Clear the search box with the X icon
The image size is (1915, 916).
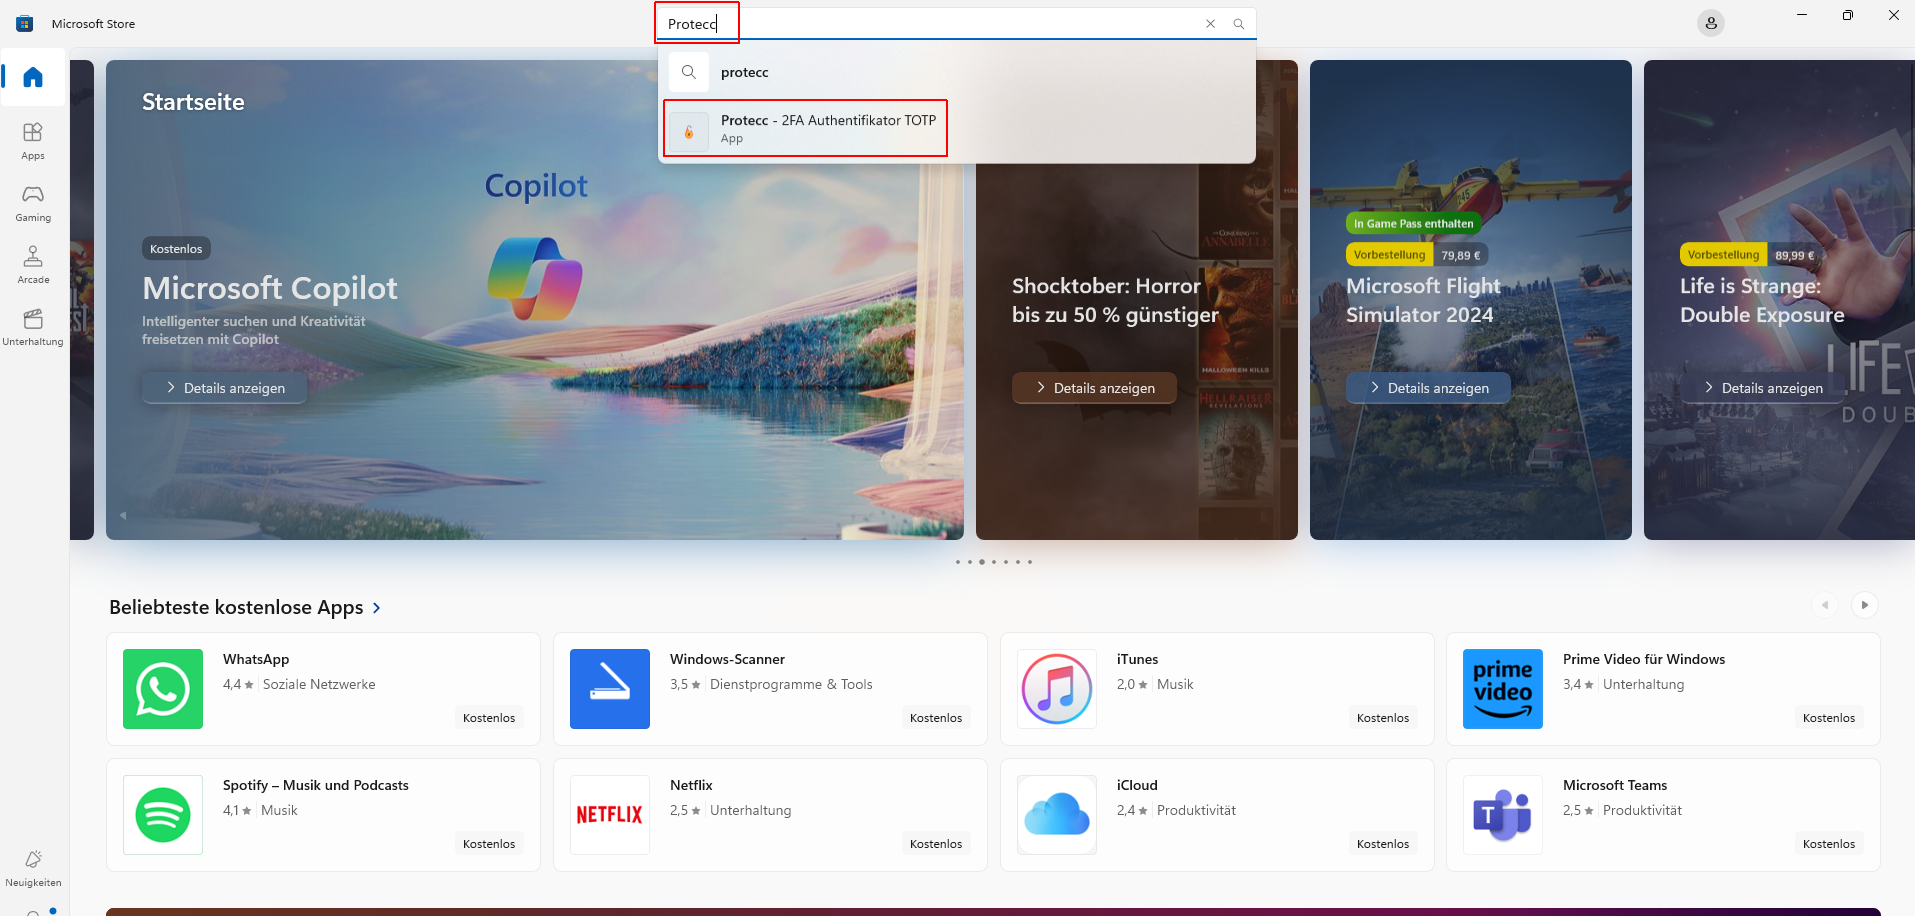coord(1210,24)
